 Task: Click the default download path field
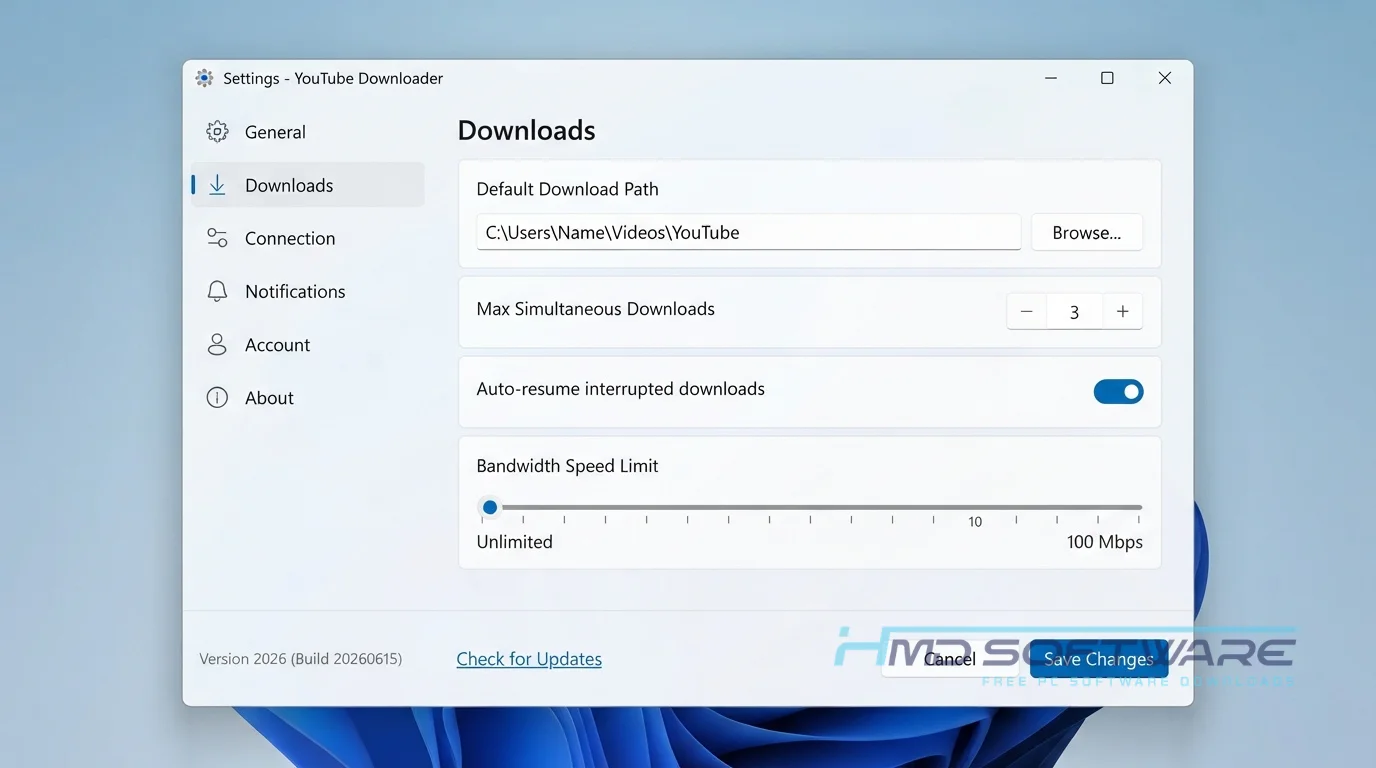coord(748,232)
